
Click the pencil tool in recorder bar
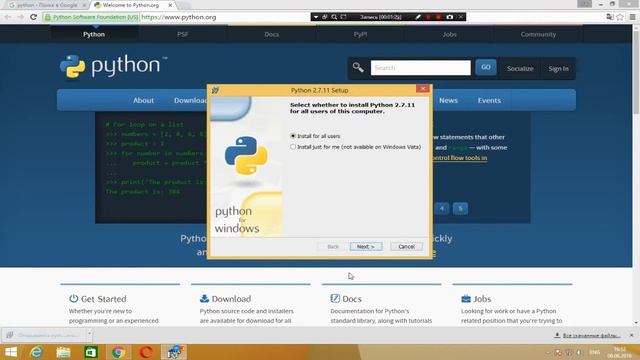tap(418, 17)
